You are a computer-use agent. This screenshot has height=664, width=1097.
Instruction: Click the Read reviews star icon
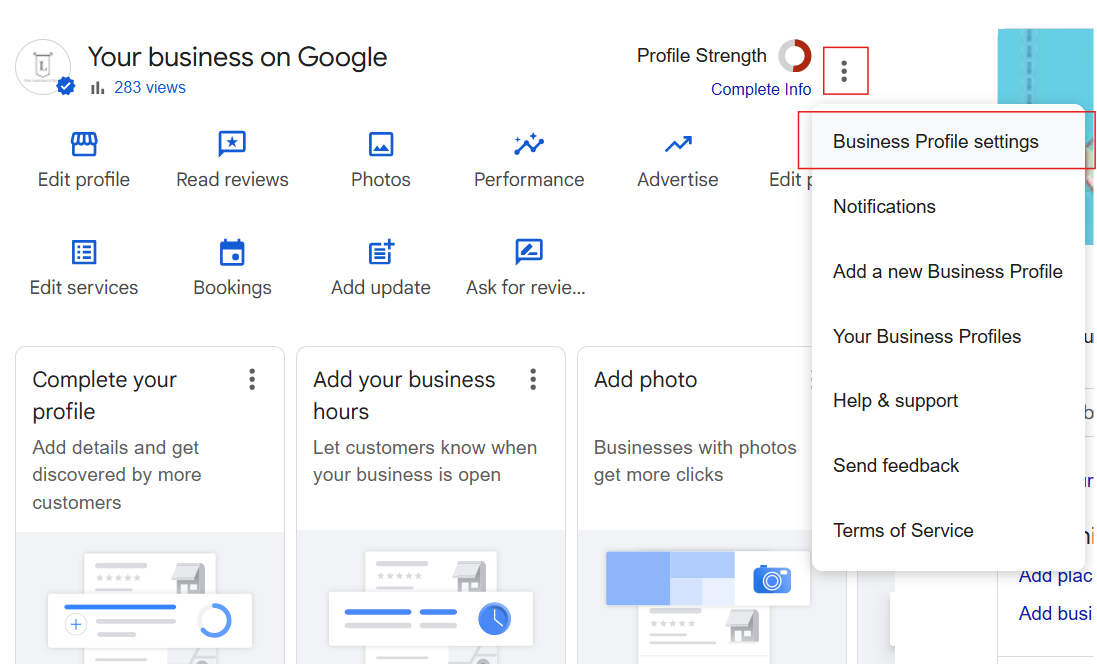[232, 145]
